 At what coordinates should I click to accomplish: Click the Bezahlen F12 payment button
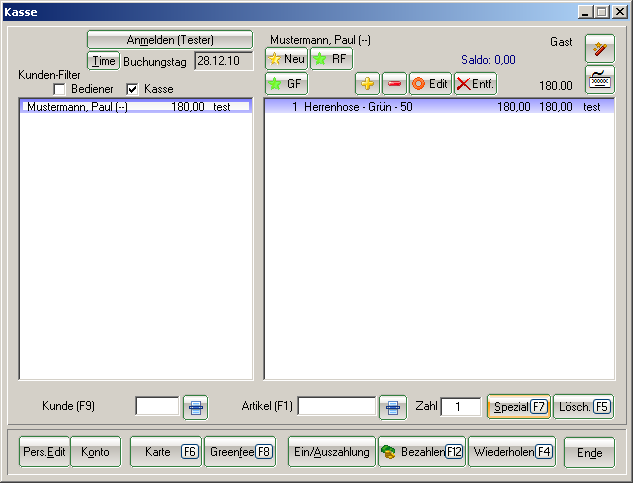coord(421,452)
